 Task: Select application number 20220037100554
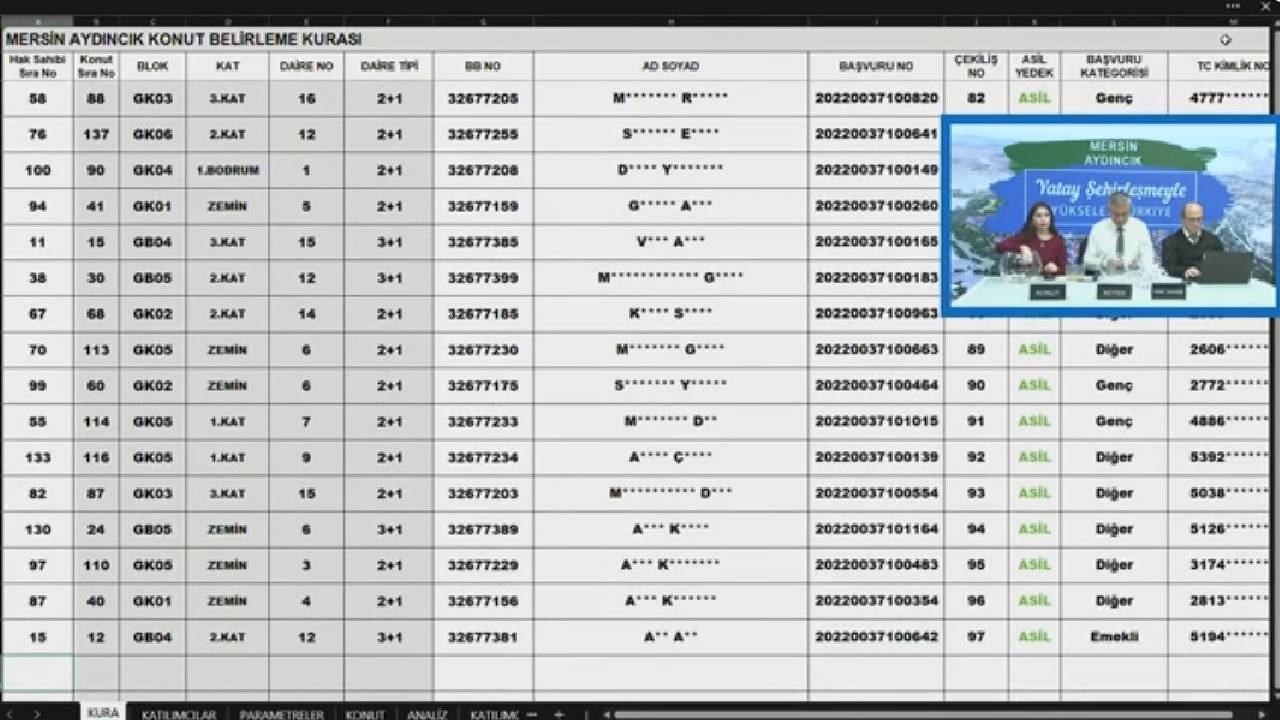(876, 493)
